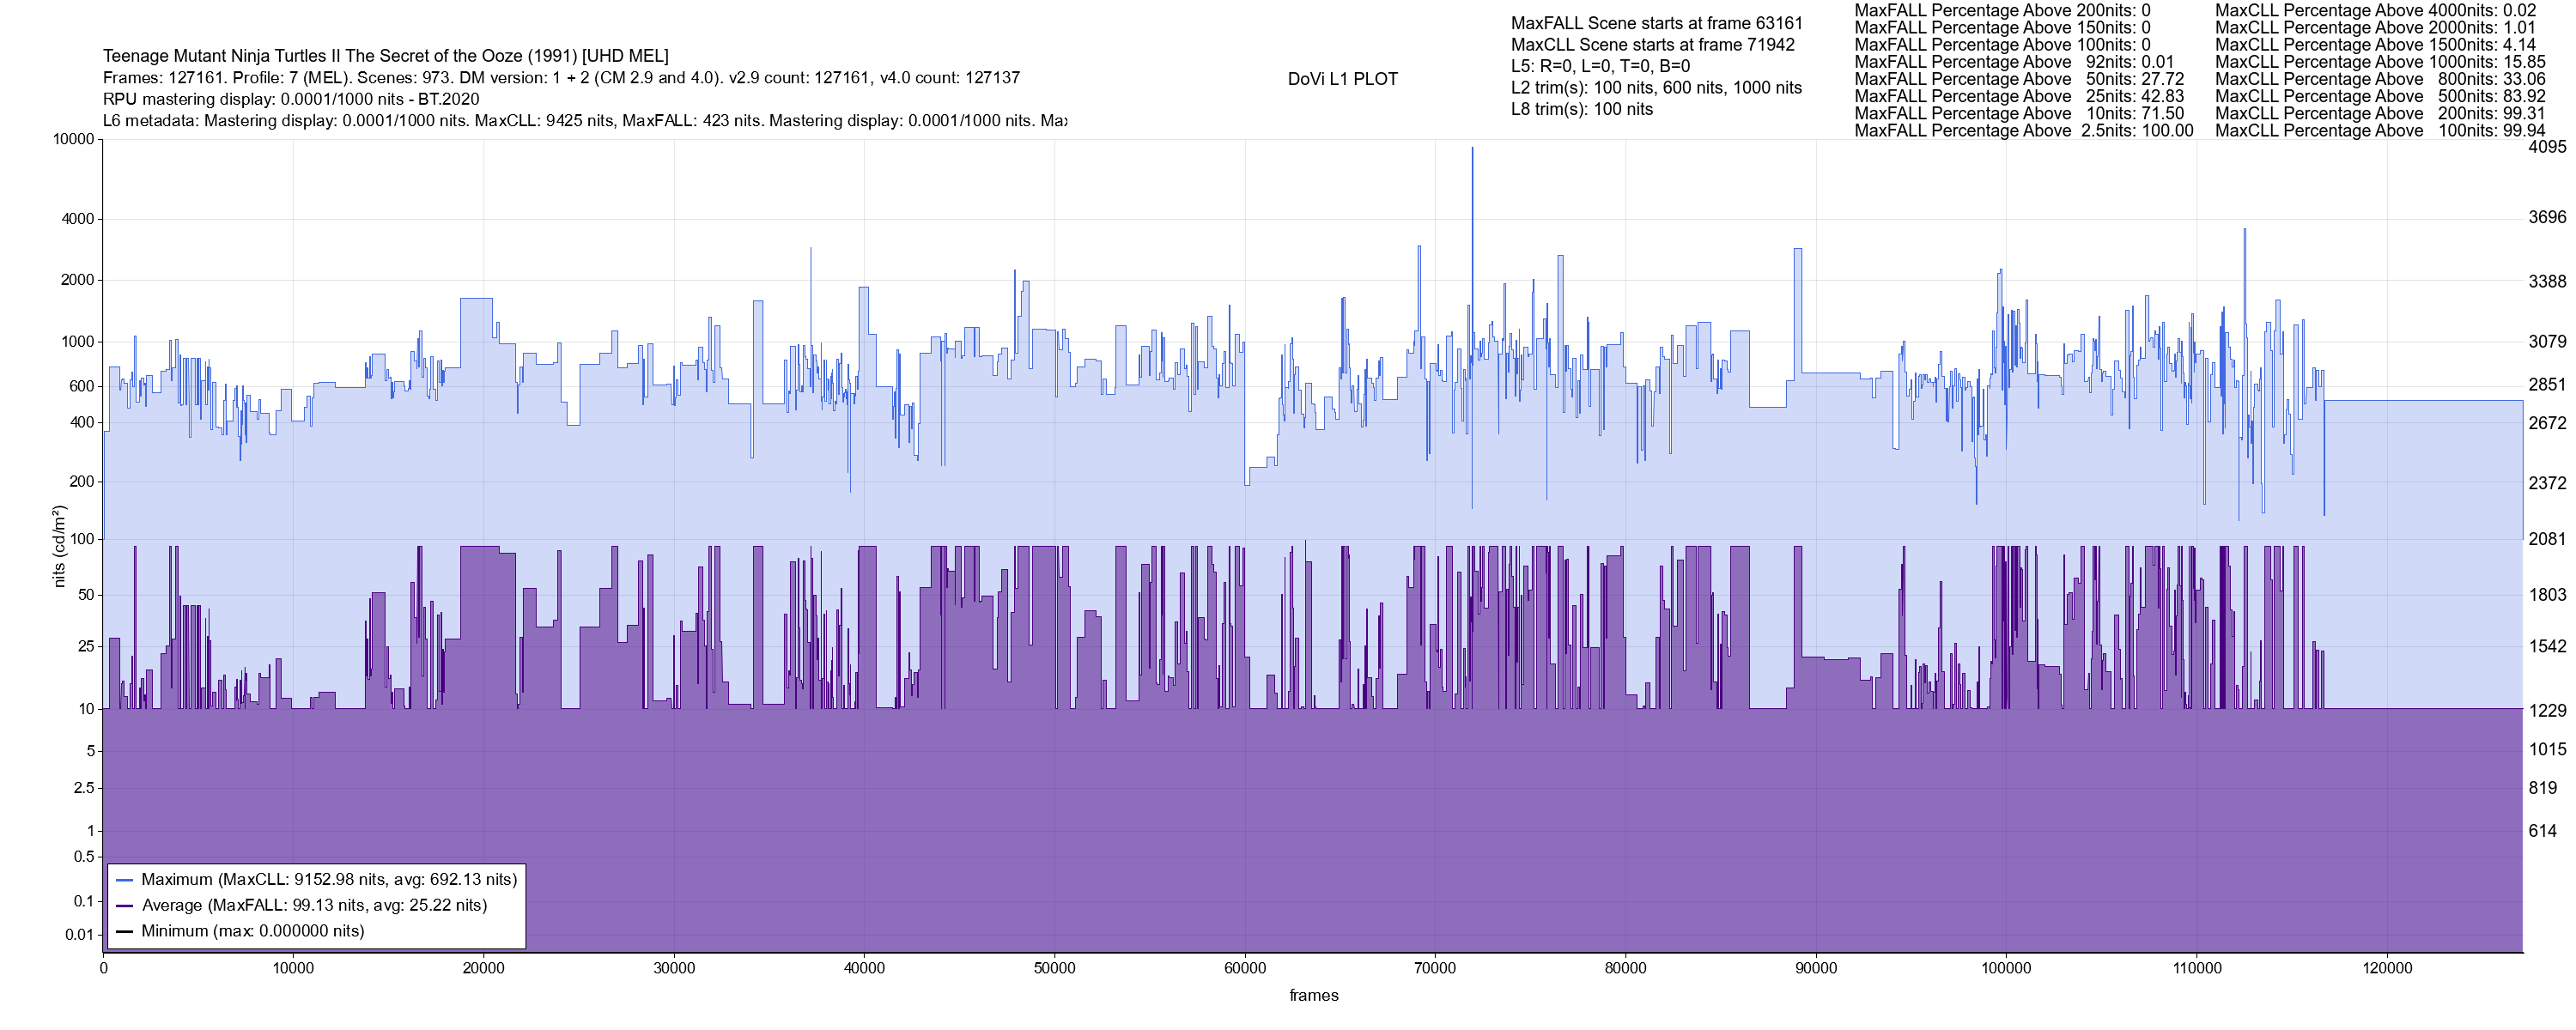Click the 10000 nits y-axis tick label
Image resolution: width=2576 pixels, height=1030 pixels.
[73, 139]
